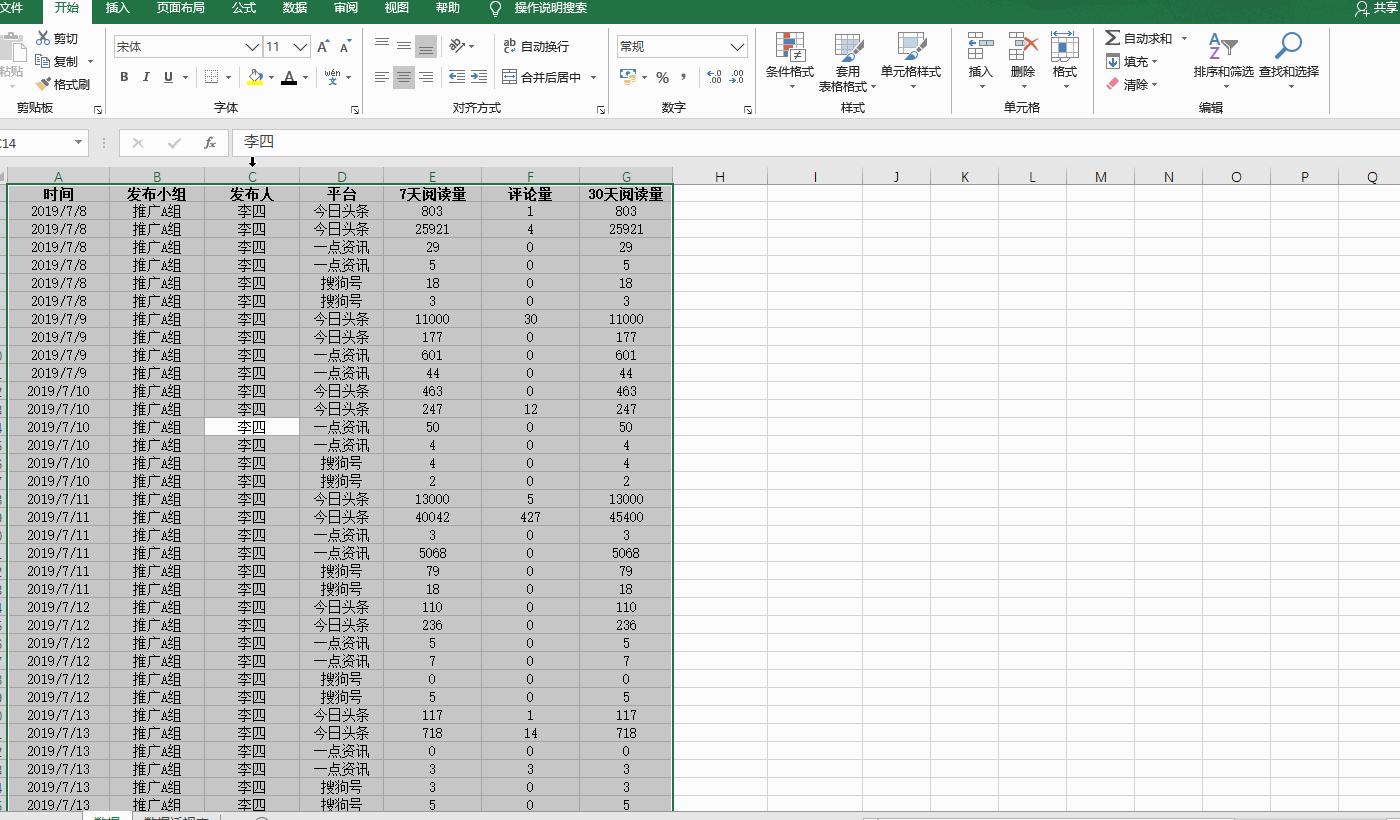
Task: Click the Copy (复制) button
Action: [x=58, y=61]
